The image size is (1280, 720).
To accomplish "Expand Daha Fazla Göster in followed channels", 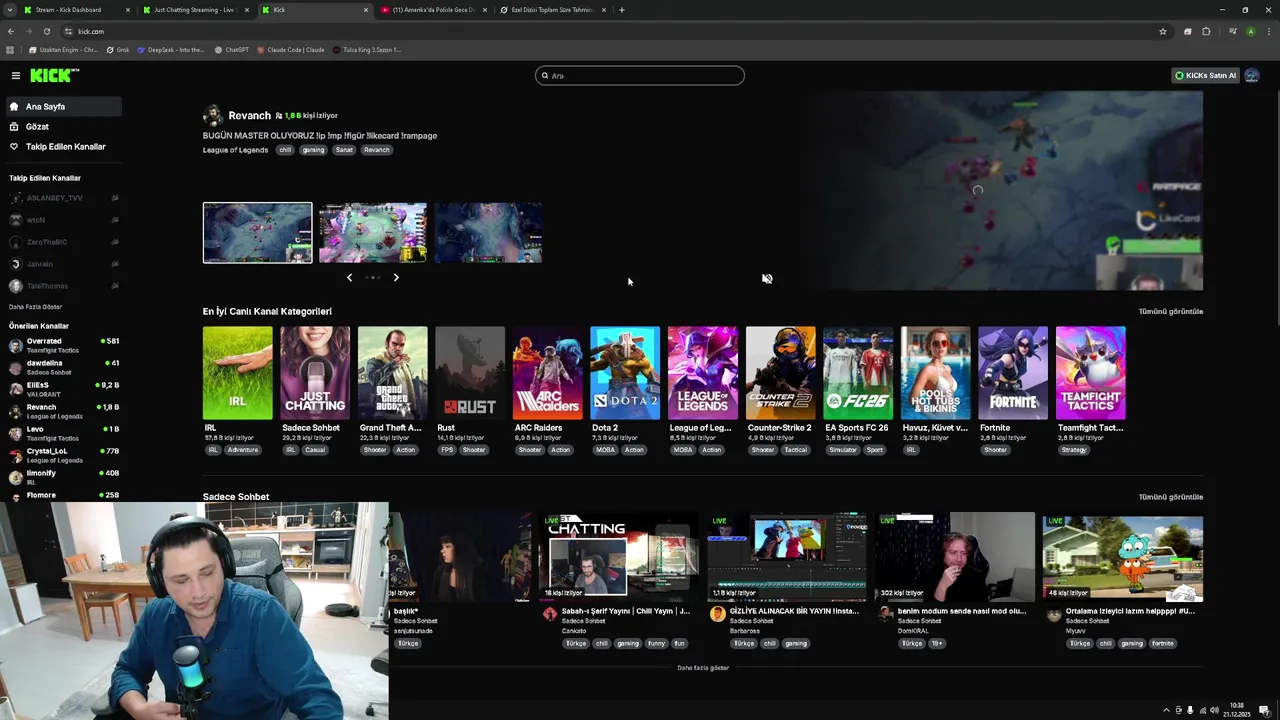I will [x=36, y=307].
